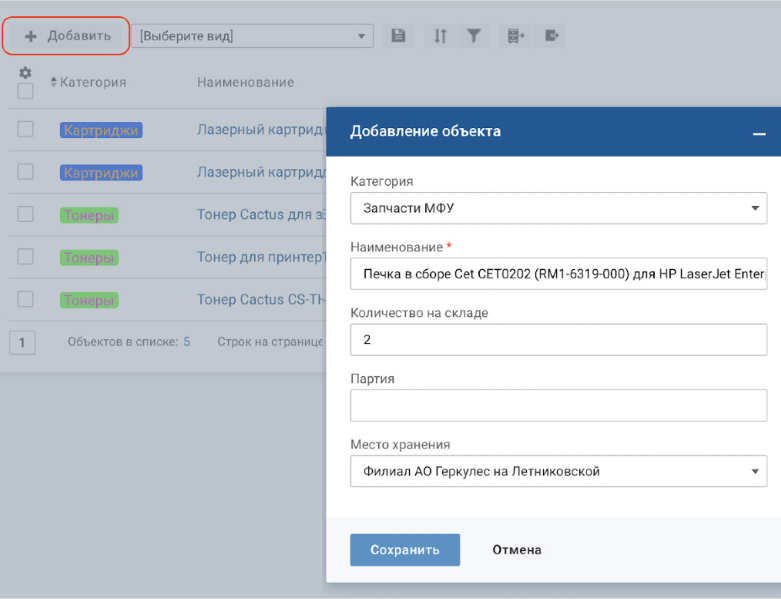Click the import data icon in toolbar
The image size is (781, 599).
(515, 36)
